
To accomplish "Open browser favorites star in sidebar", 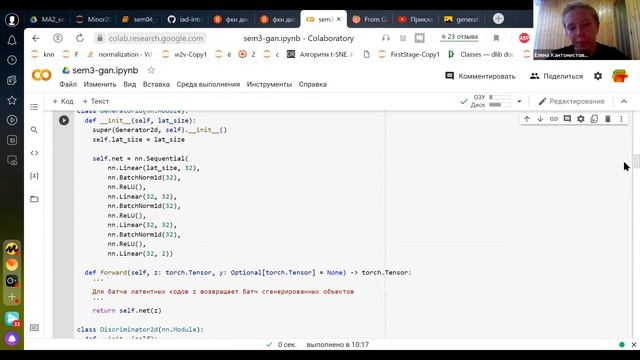I will (x=12, y=100).
